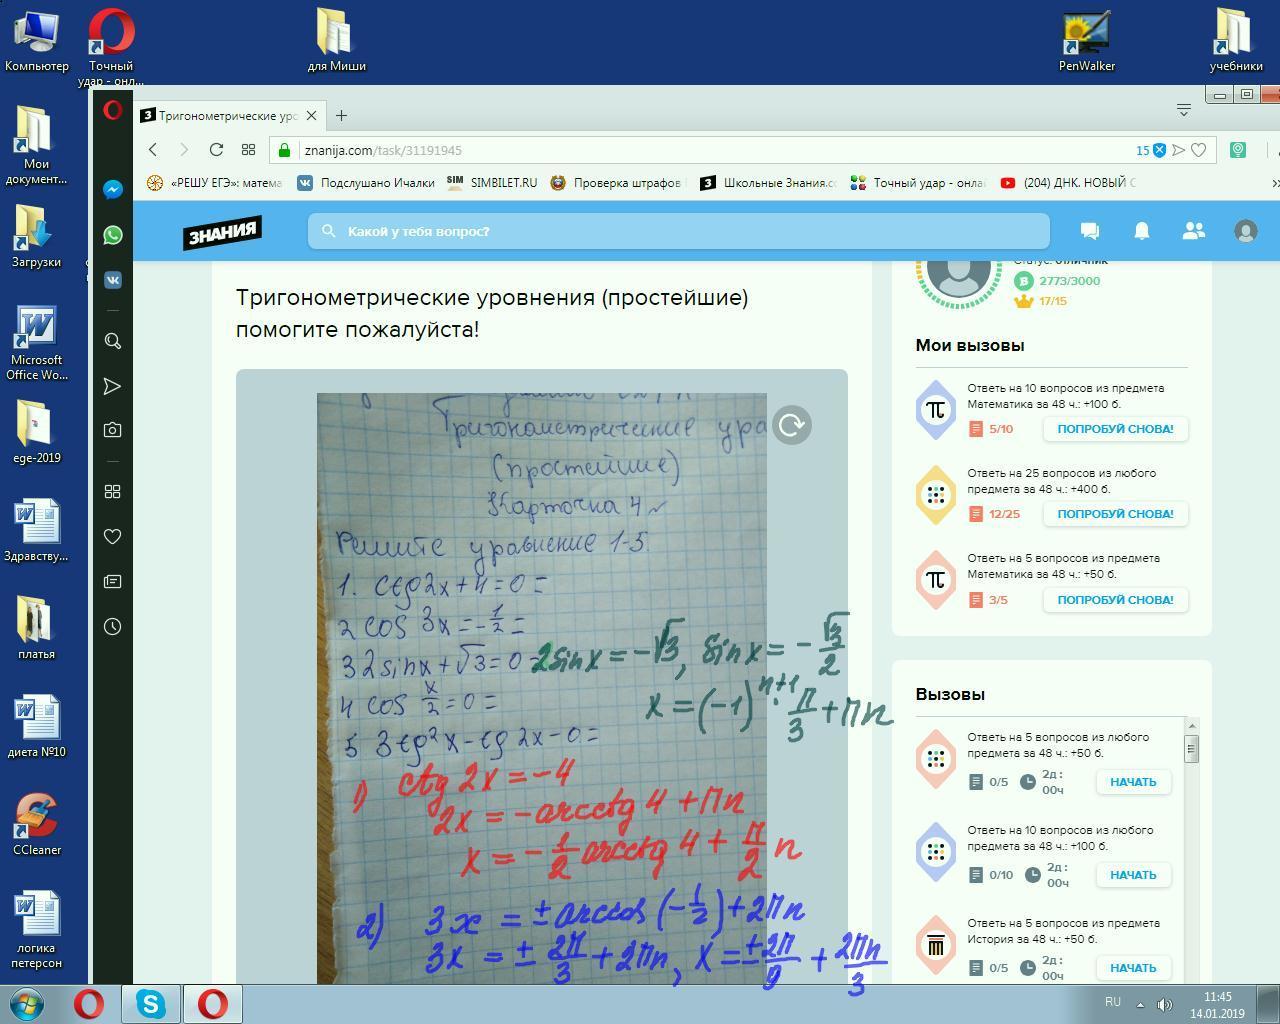Image resolution: width=1280 pixels, height=1024 pixels.
Task: Select the для Миши desktop folder
Action: [x=336, y=42]
